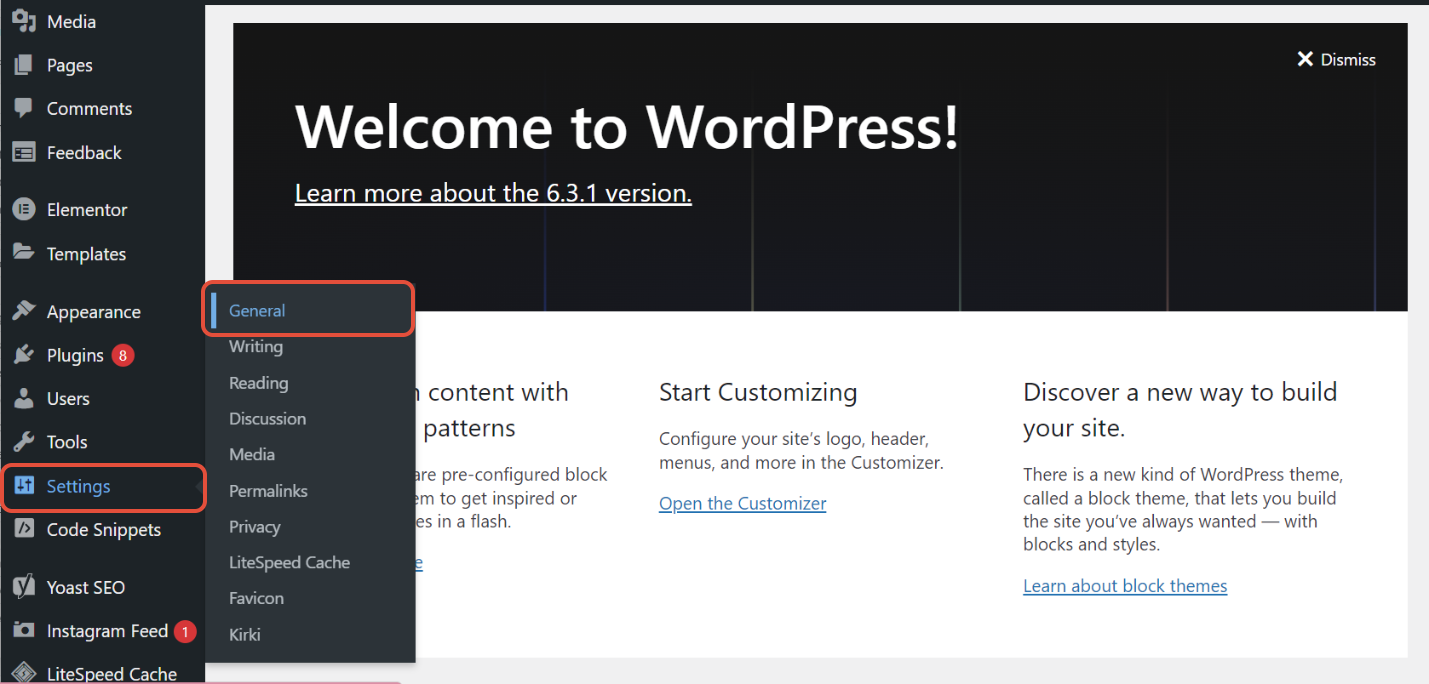Click the LiteSpeed Cache diamond icon

point(24,673)
